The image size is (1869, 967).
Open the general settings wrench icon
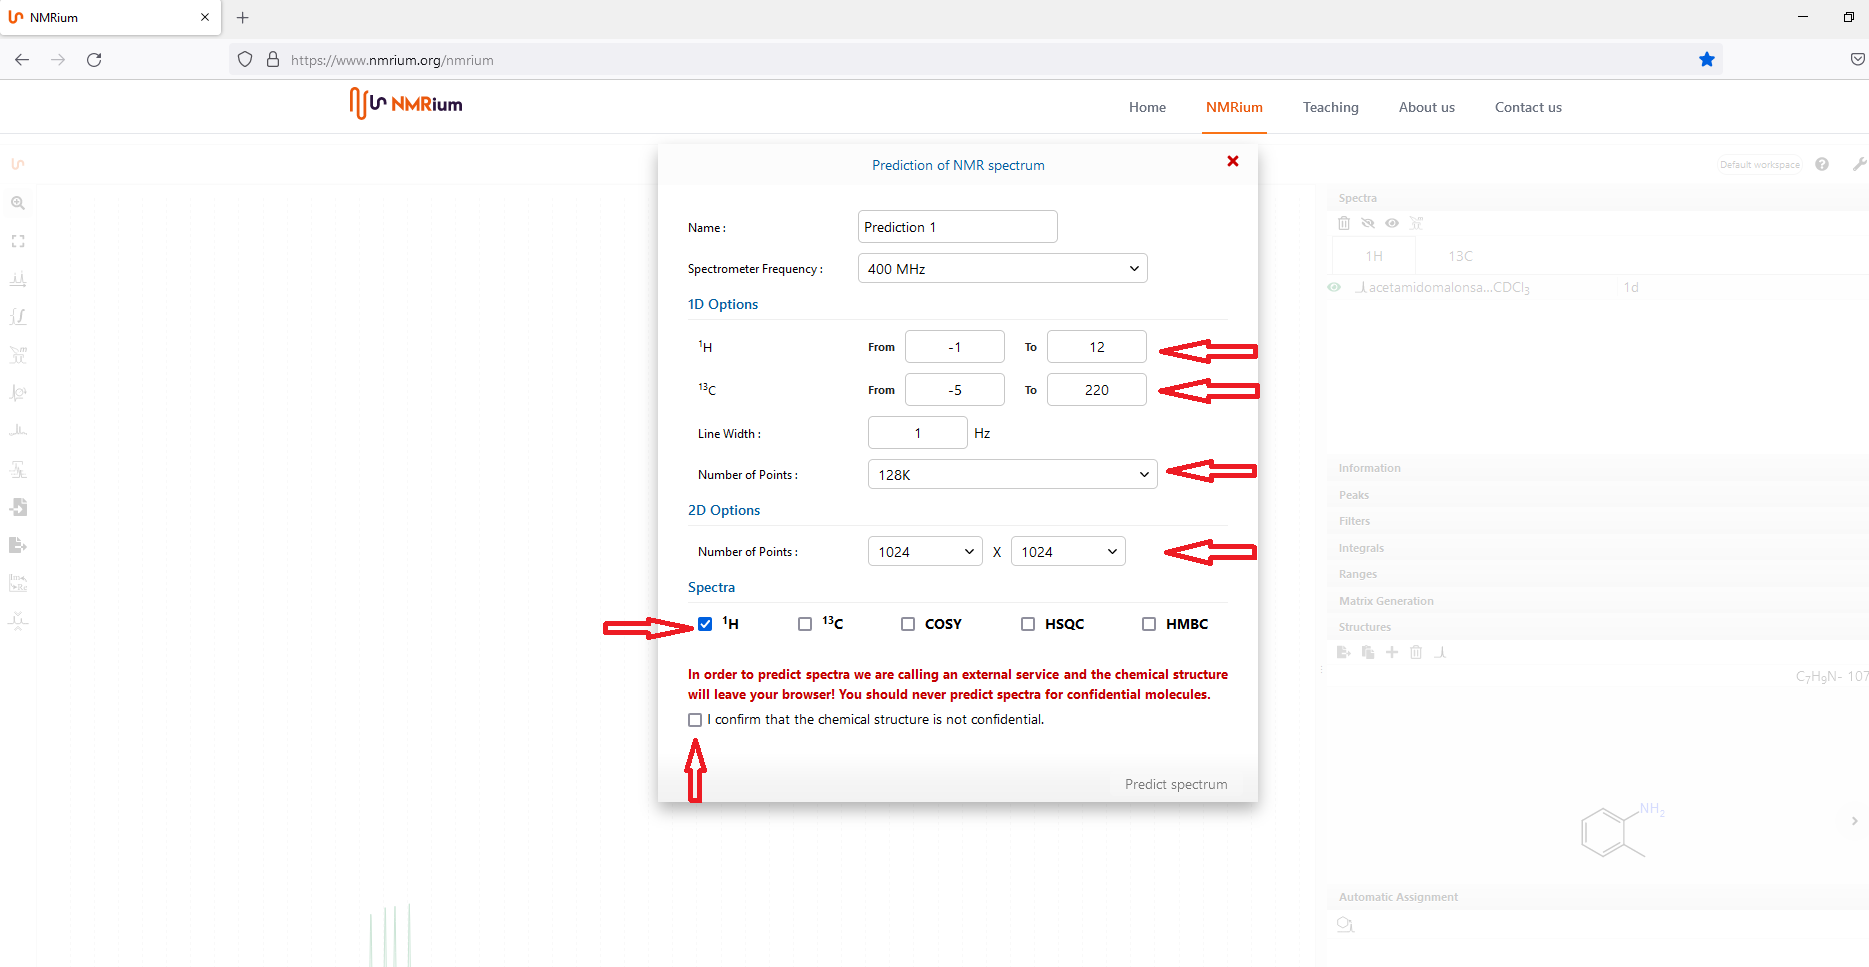pyautogui.click(x=1859, y=164)
